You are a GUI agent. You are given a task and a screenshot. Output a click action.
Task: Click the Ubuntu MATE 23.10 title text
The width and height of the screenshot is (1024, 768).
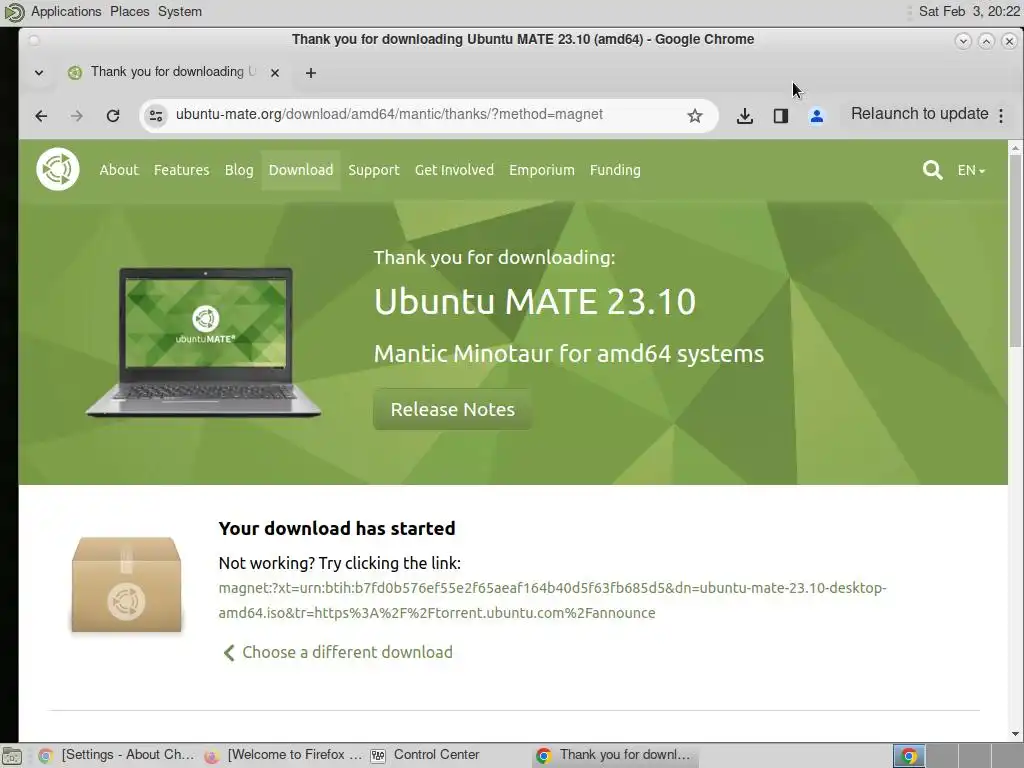(x=535, y=302)
